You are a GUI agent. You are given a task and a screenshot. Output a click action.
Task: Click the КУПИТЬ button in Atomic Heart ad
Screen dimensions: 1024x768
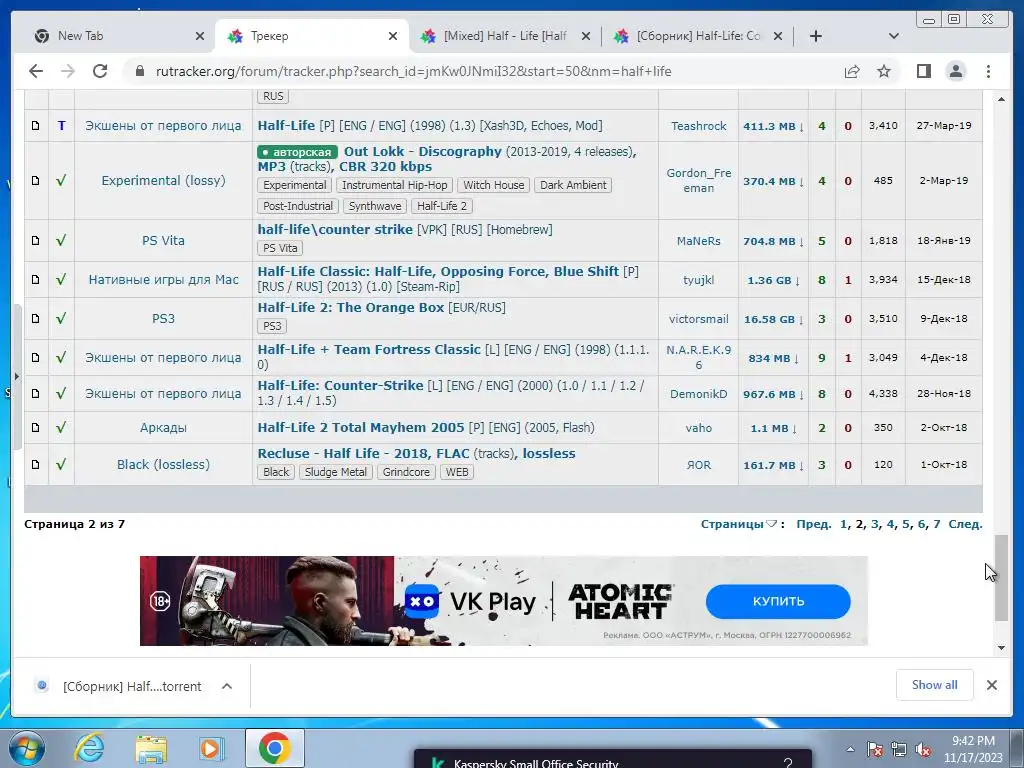point(778,601)
